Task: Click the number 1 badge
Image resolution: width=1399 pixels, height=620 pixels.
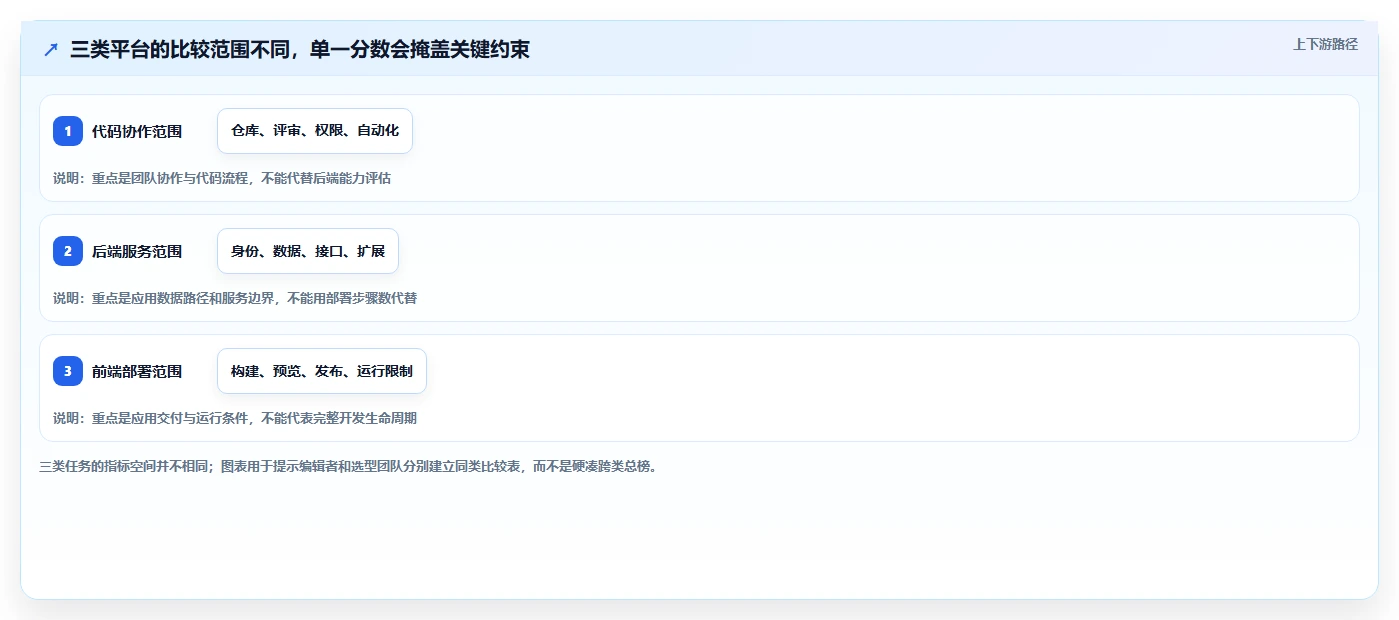Action: [x=68, y=131]
